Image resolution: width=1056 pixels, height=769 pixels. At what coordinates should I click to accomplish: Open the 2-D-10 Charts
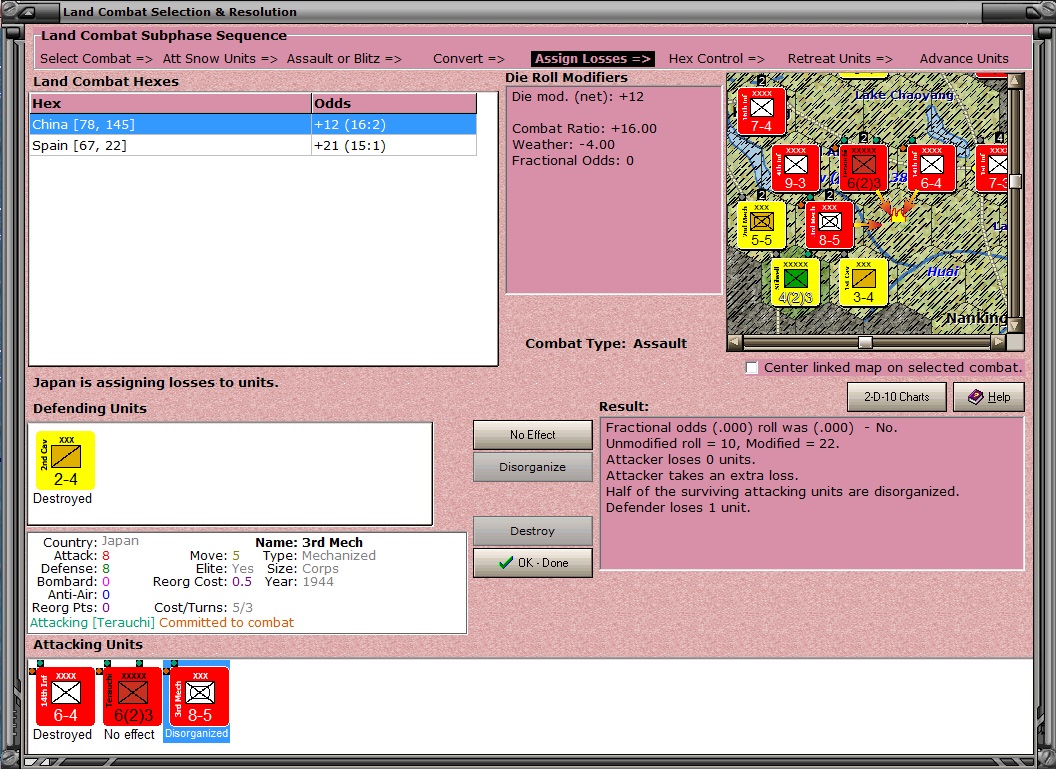(x=896, y=397)
